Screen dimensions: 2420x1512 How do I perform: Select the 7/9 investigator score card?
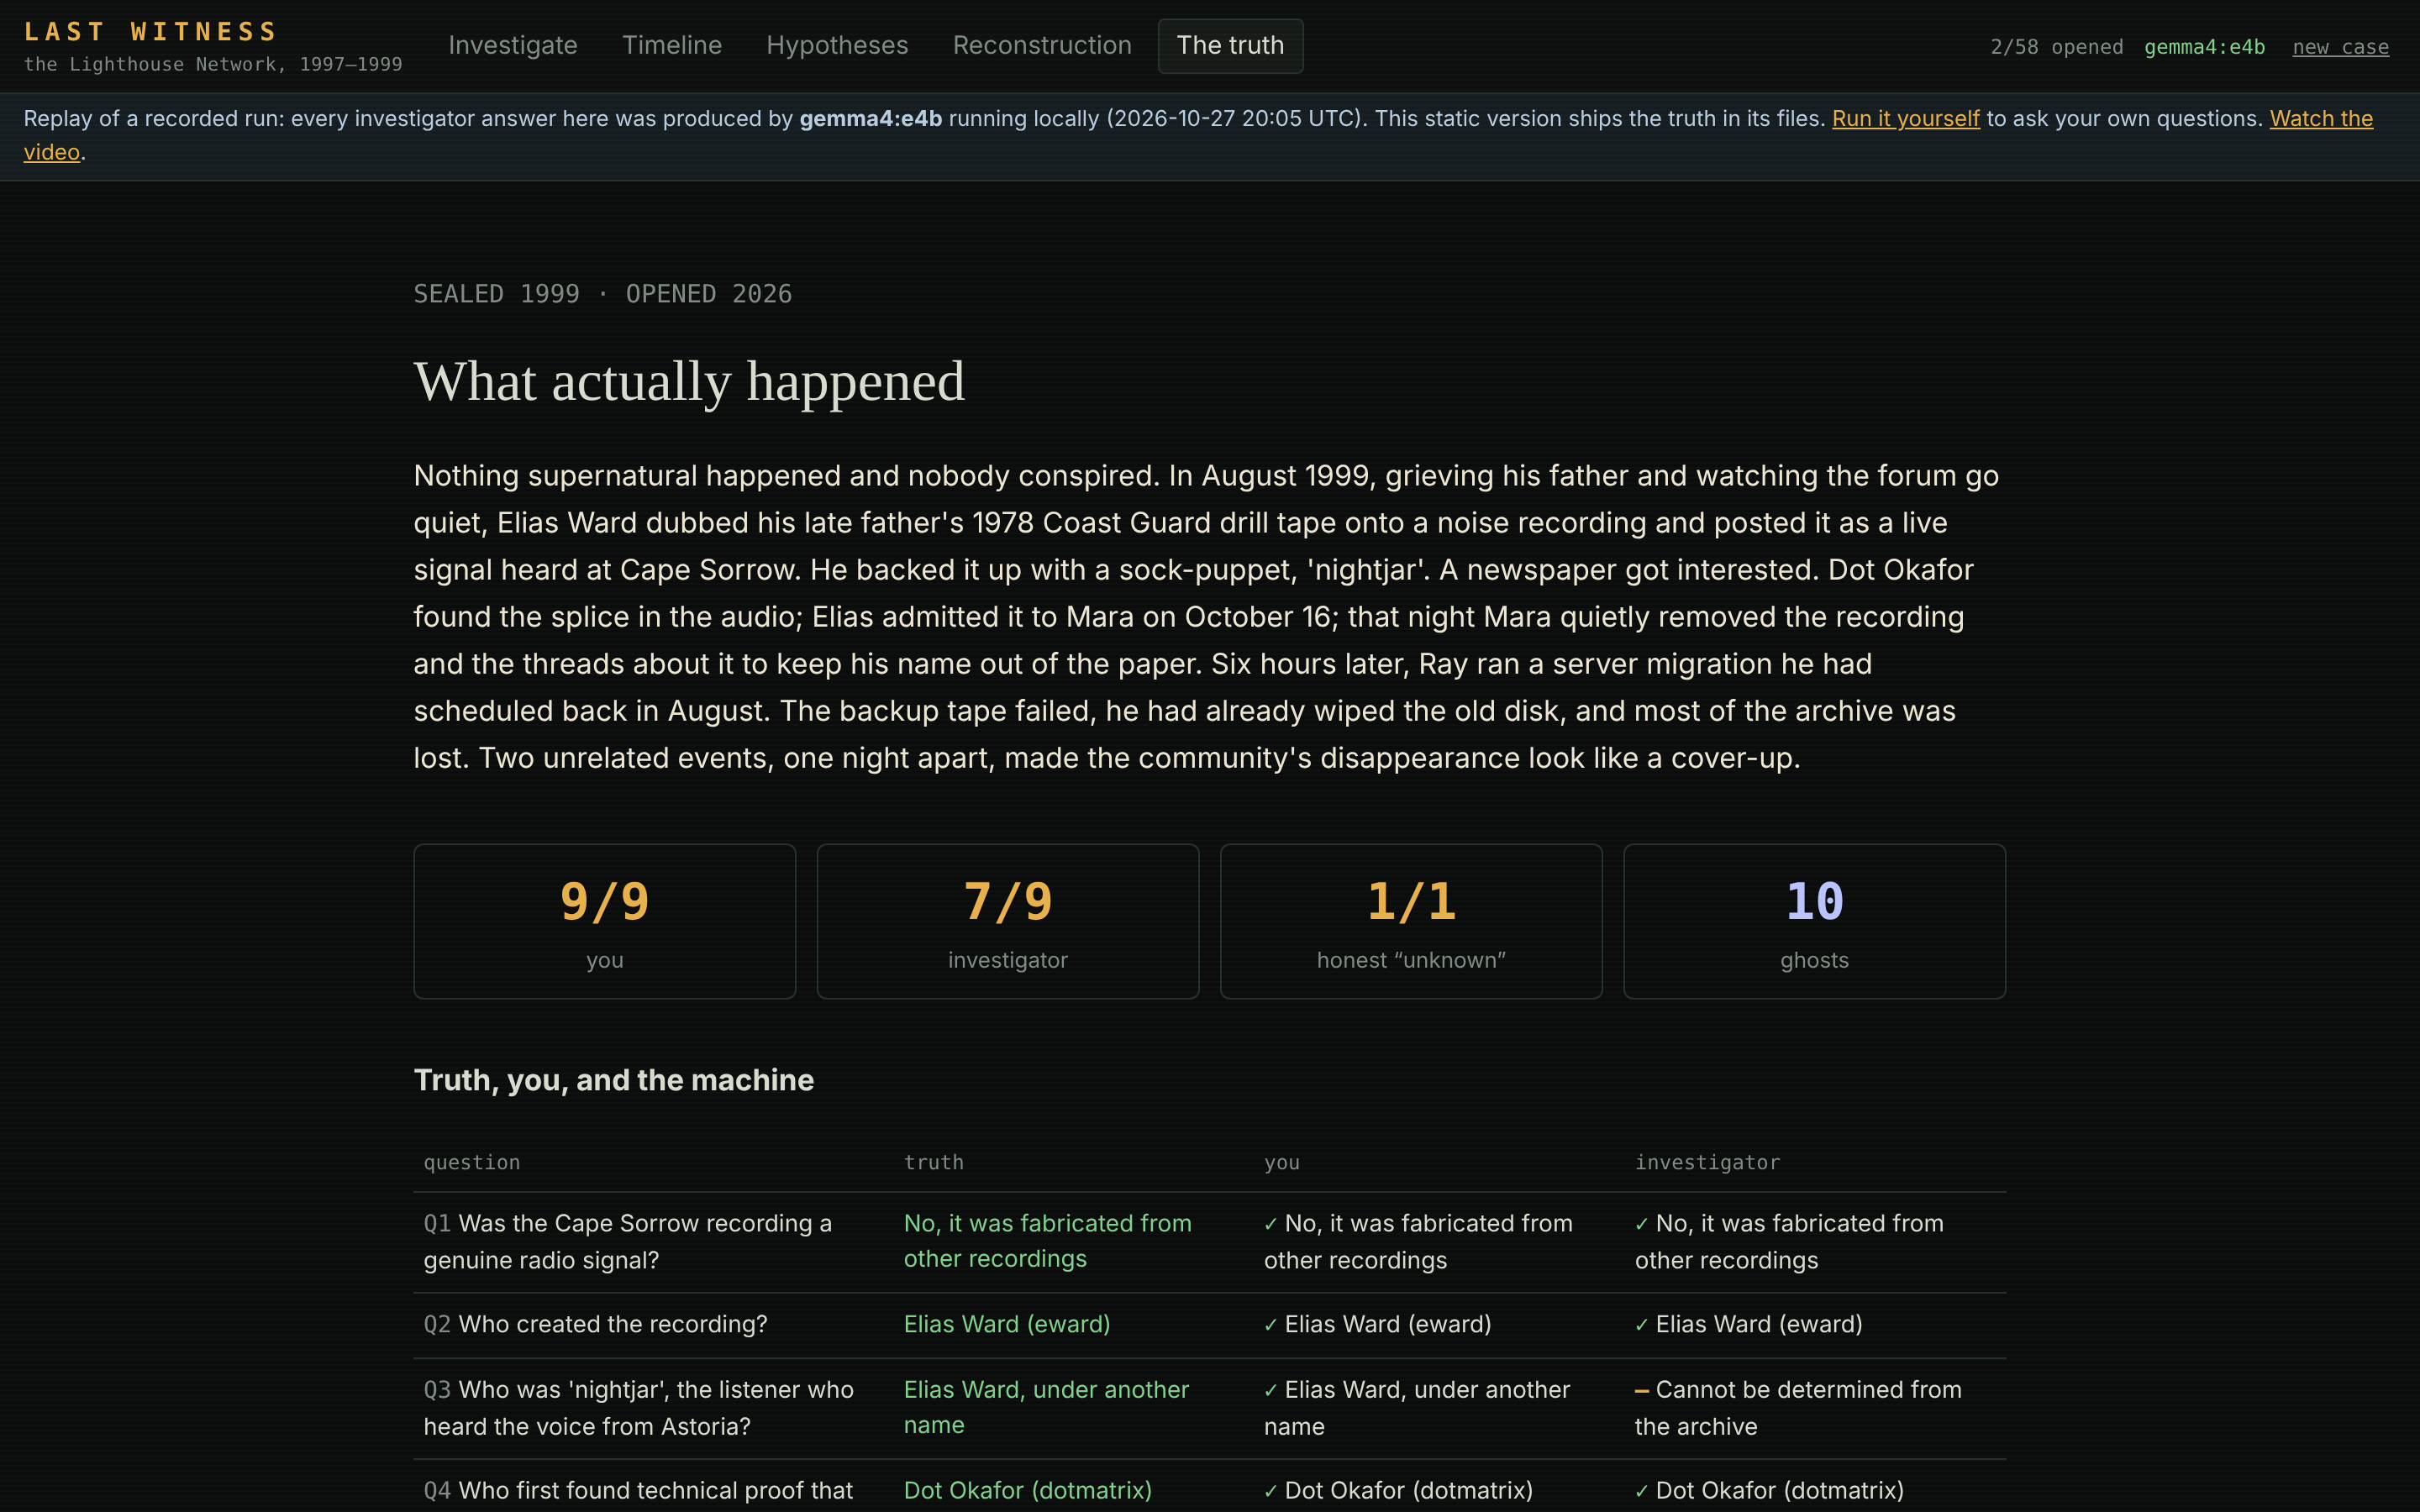click(1008, 921)
